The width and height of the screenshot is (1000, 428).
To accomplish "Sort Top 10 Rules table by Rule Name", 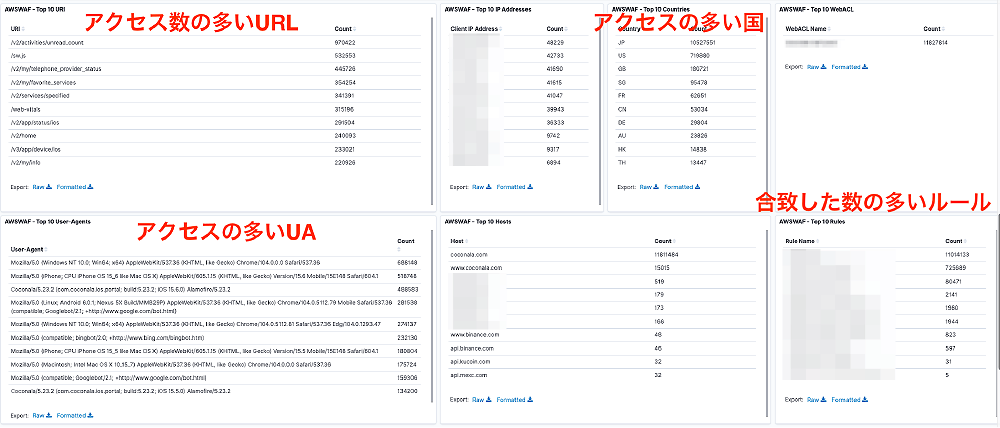I will (801, 241).
